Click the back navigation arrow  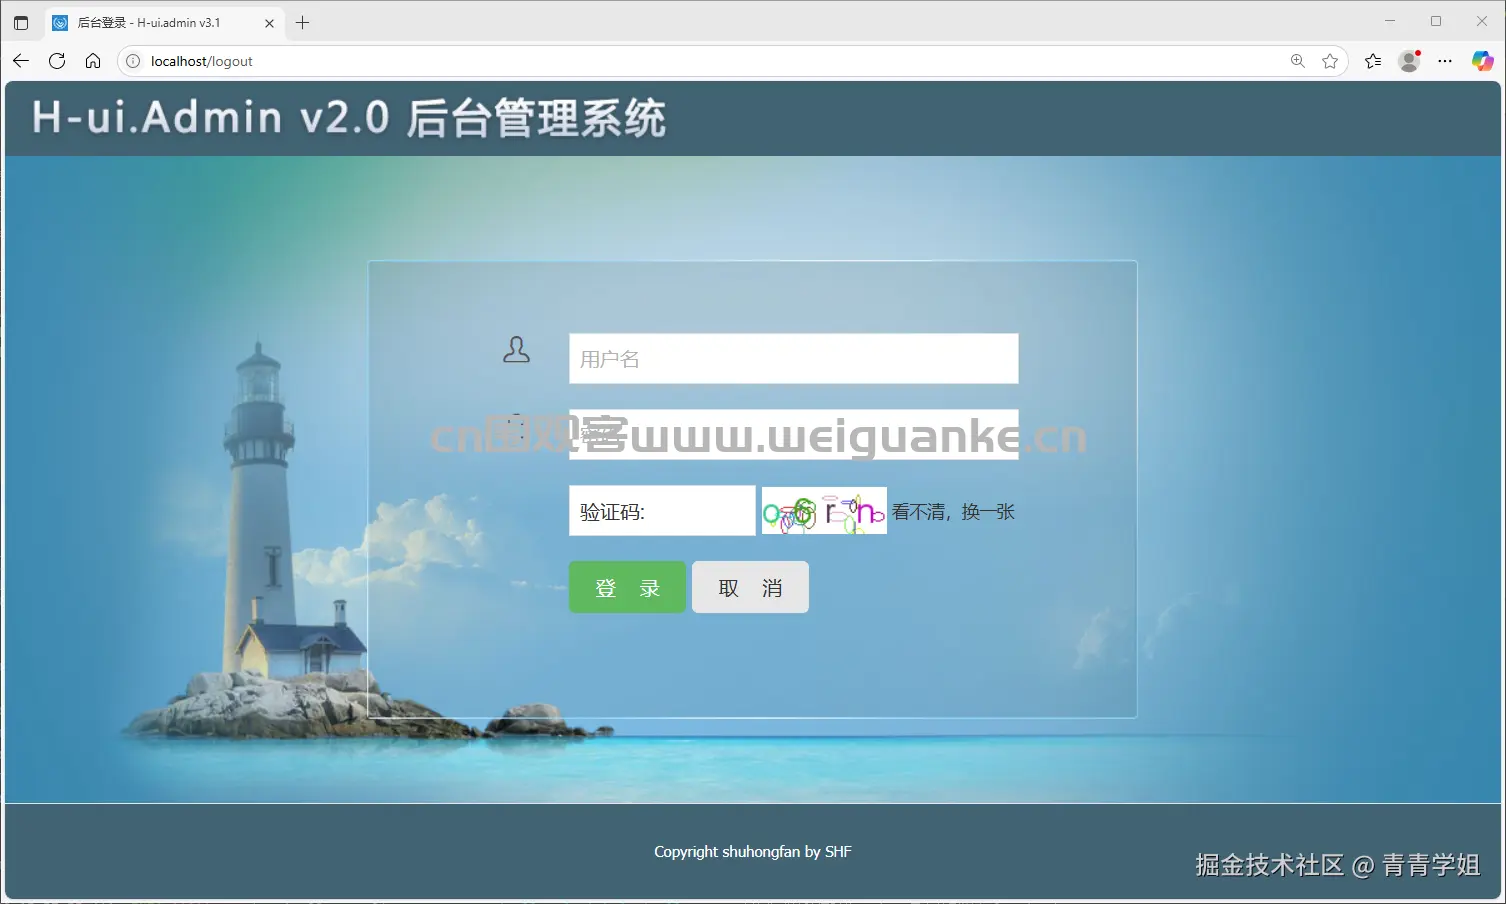[20, 60]
